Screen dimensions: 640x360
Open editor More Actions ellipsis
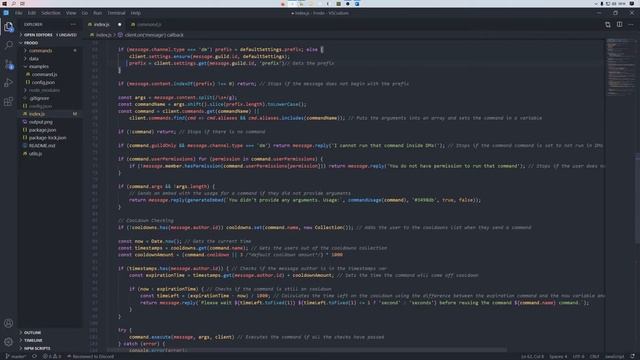tap(631, 24)
